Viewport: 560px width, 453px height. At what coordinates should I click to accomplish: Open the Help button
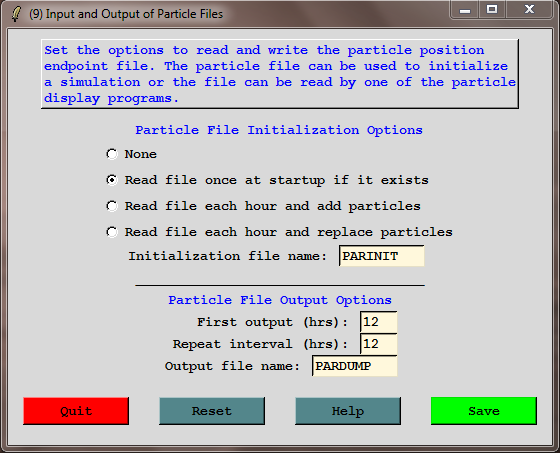(348, 411)
